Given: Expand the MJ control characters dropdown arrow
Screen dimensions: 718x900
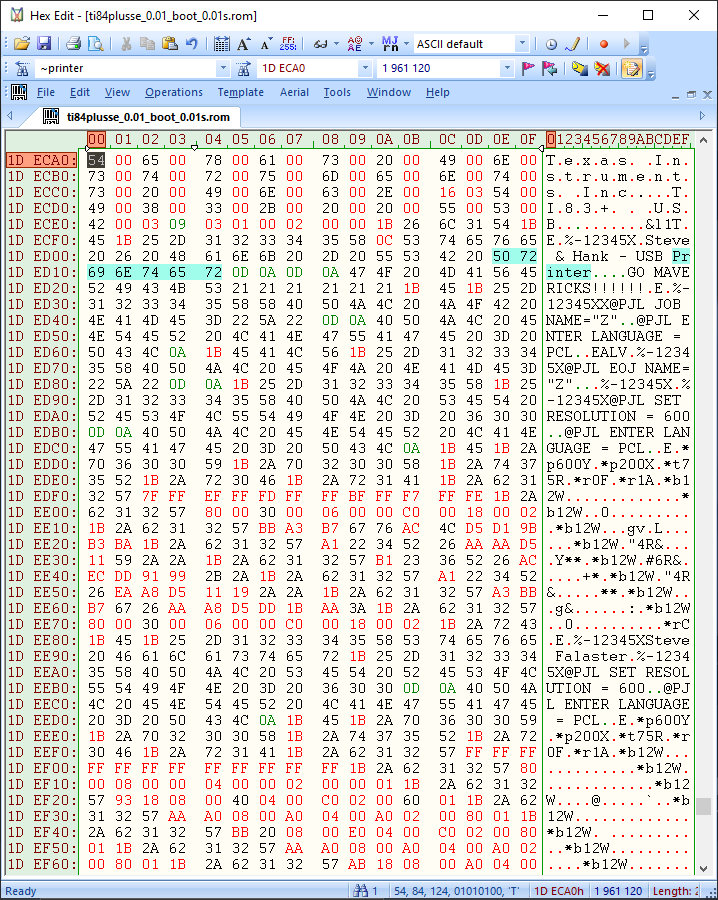Looking at the screenshot, I should coord(406,44).
